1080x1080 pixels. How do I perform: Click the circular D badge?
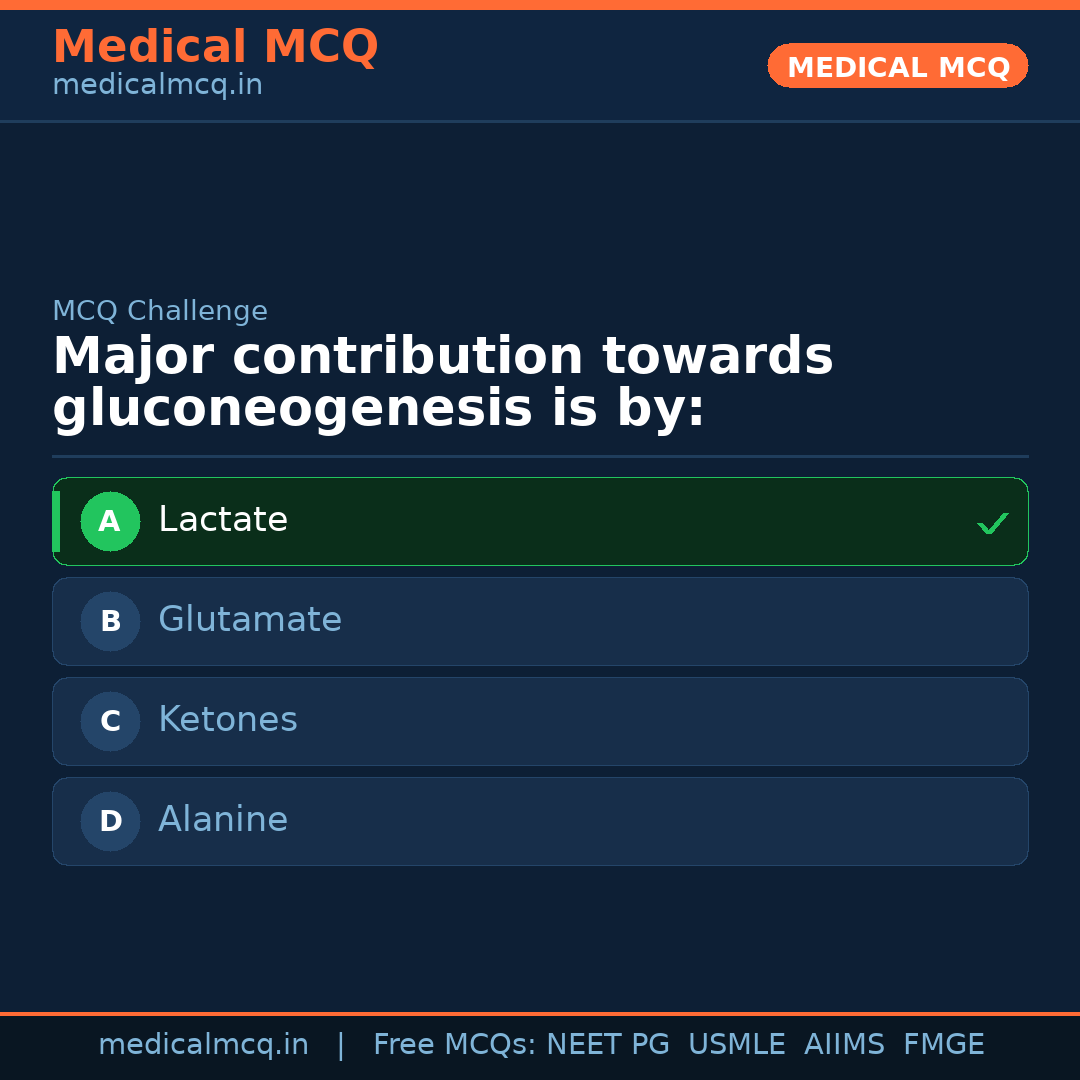110,821
